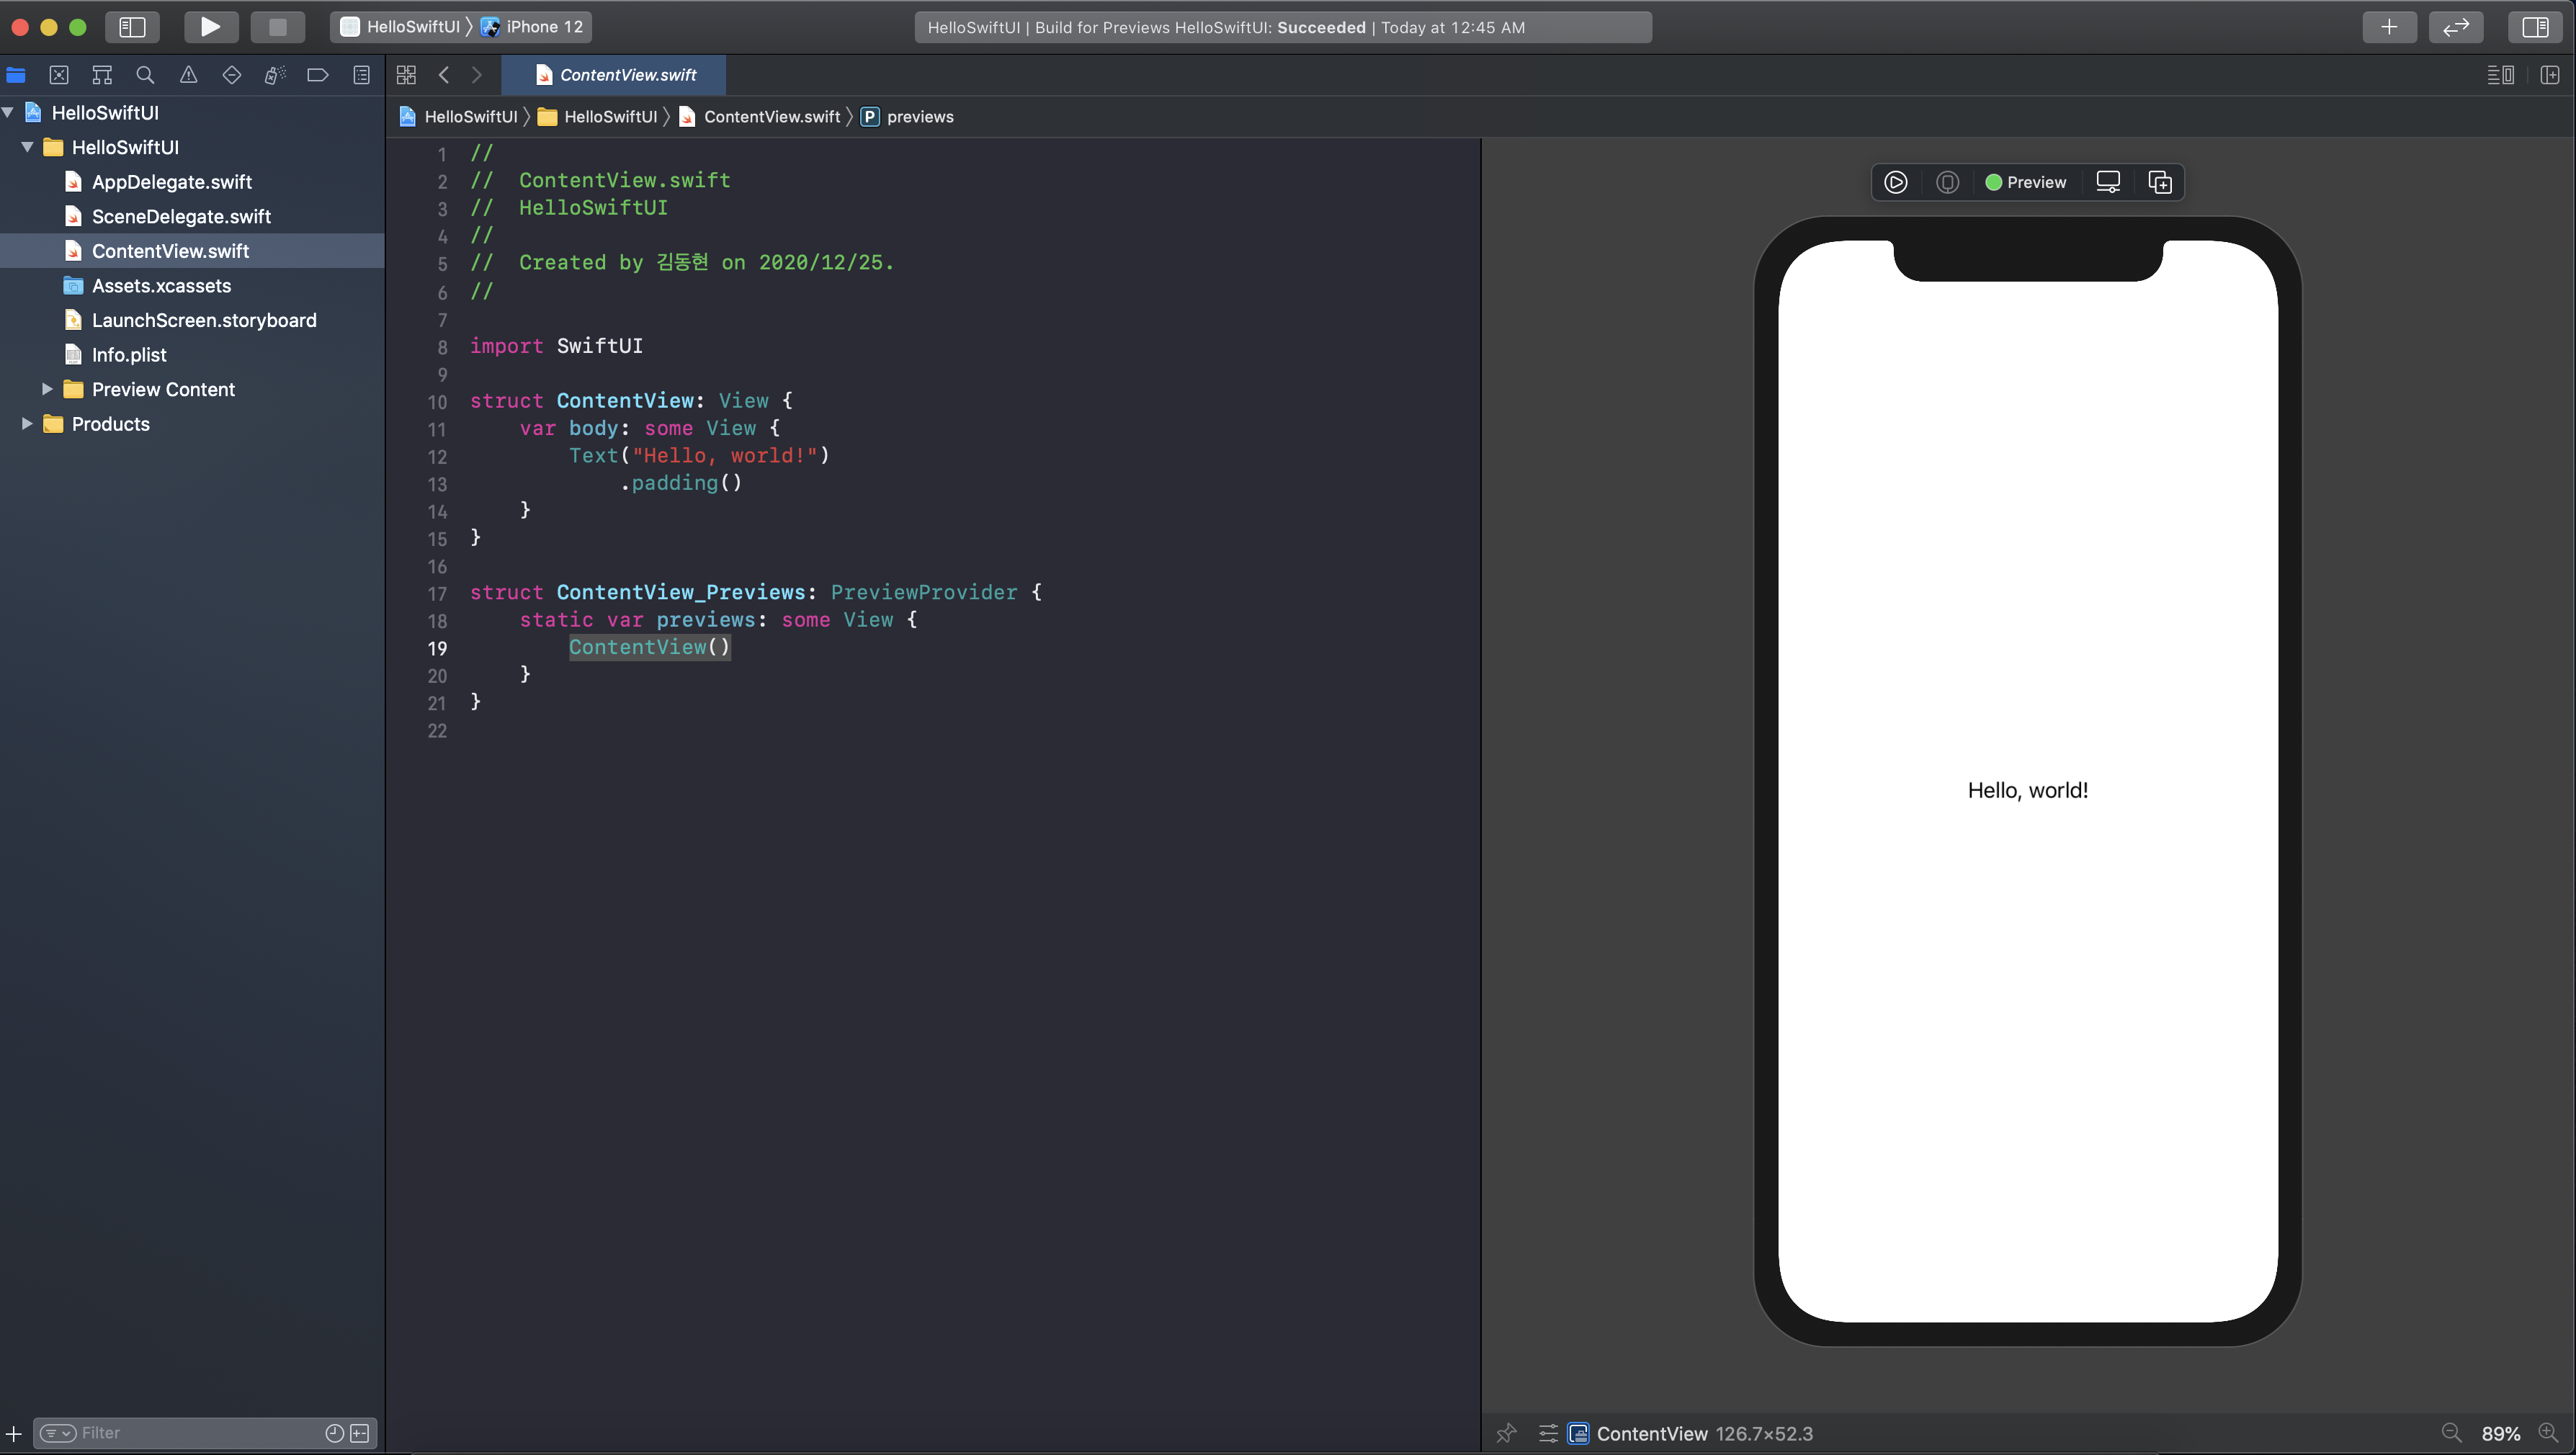Click the previews breadcrumb item
The image size is (2576, 1455).
click(919, 117)
